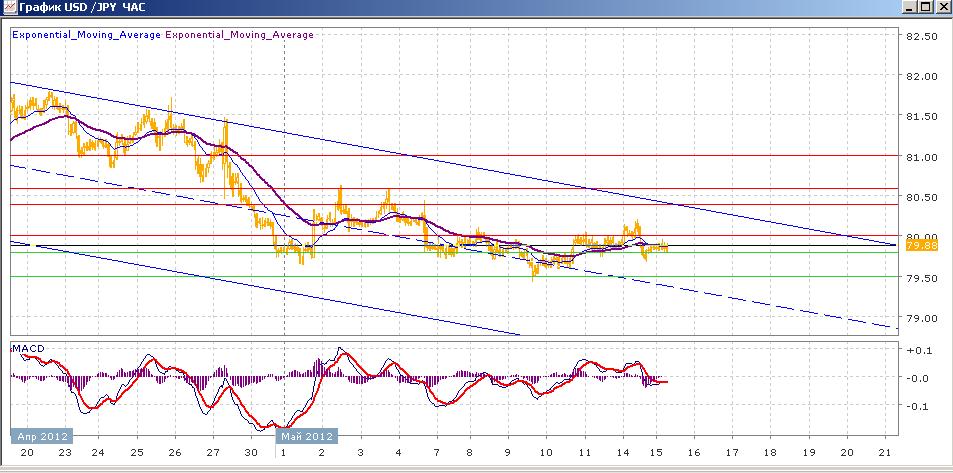Select the lower green support line at 79.50
The height and width of the screenshot is (473, 953).
tap(453, 277)
